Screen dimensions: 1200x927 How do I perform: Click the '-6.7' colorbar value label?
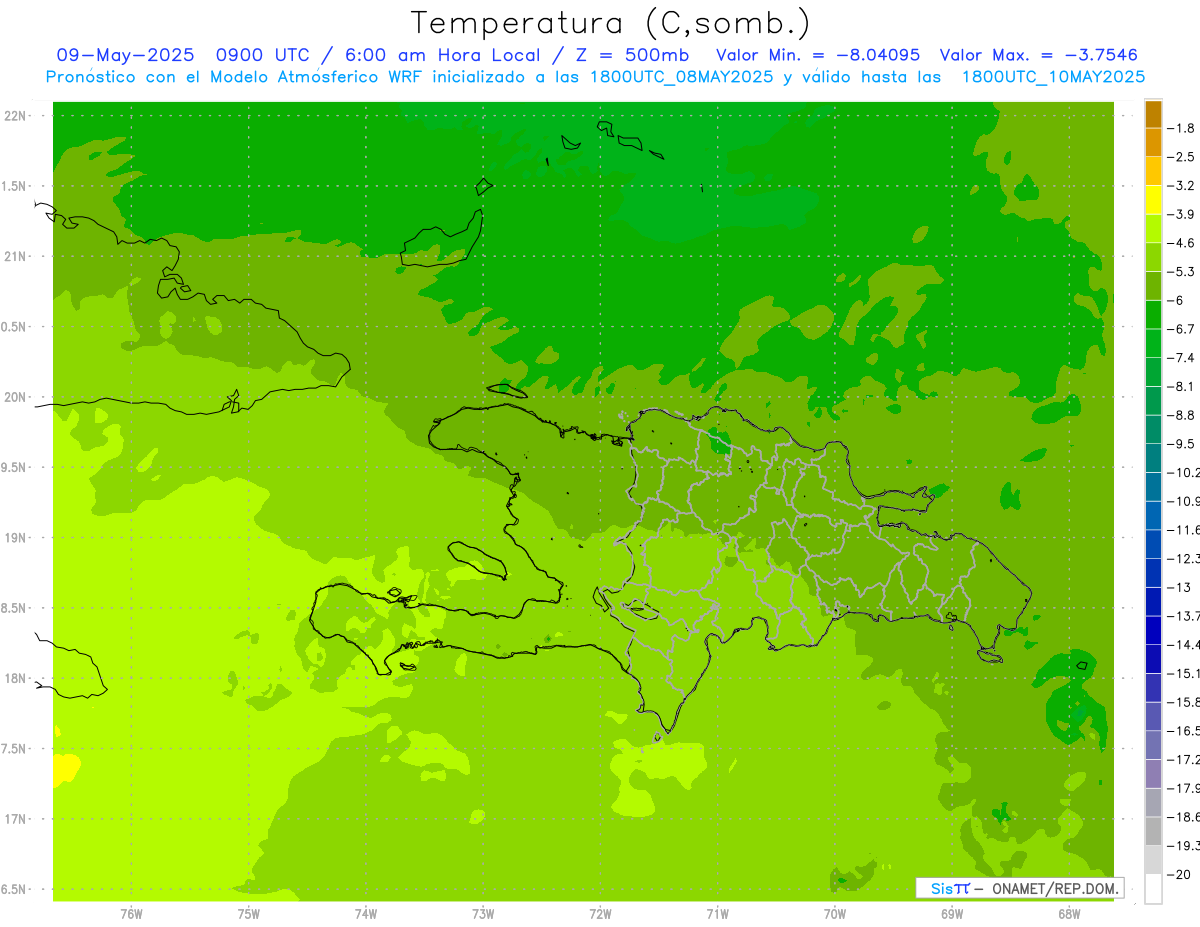pyautogui.click(x=1181, y=329)
